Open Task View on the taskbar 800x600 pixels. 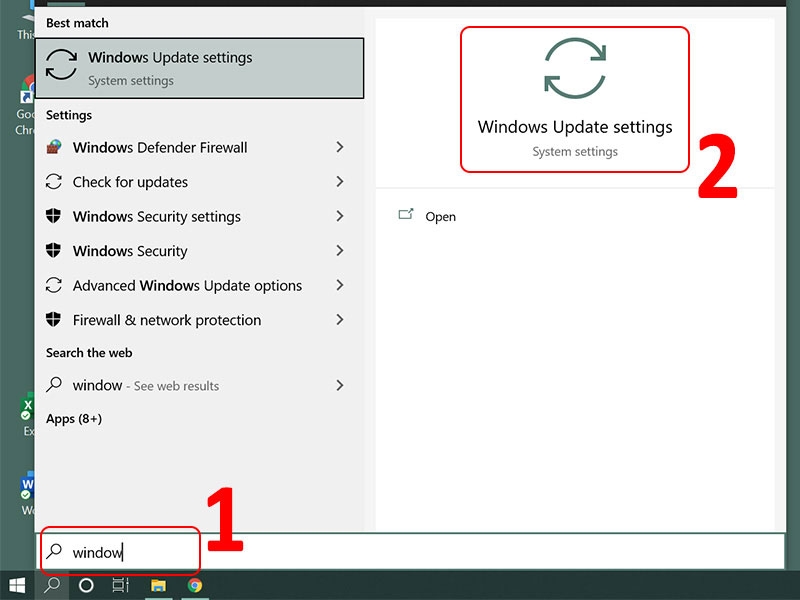[x=121, y=585]
